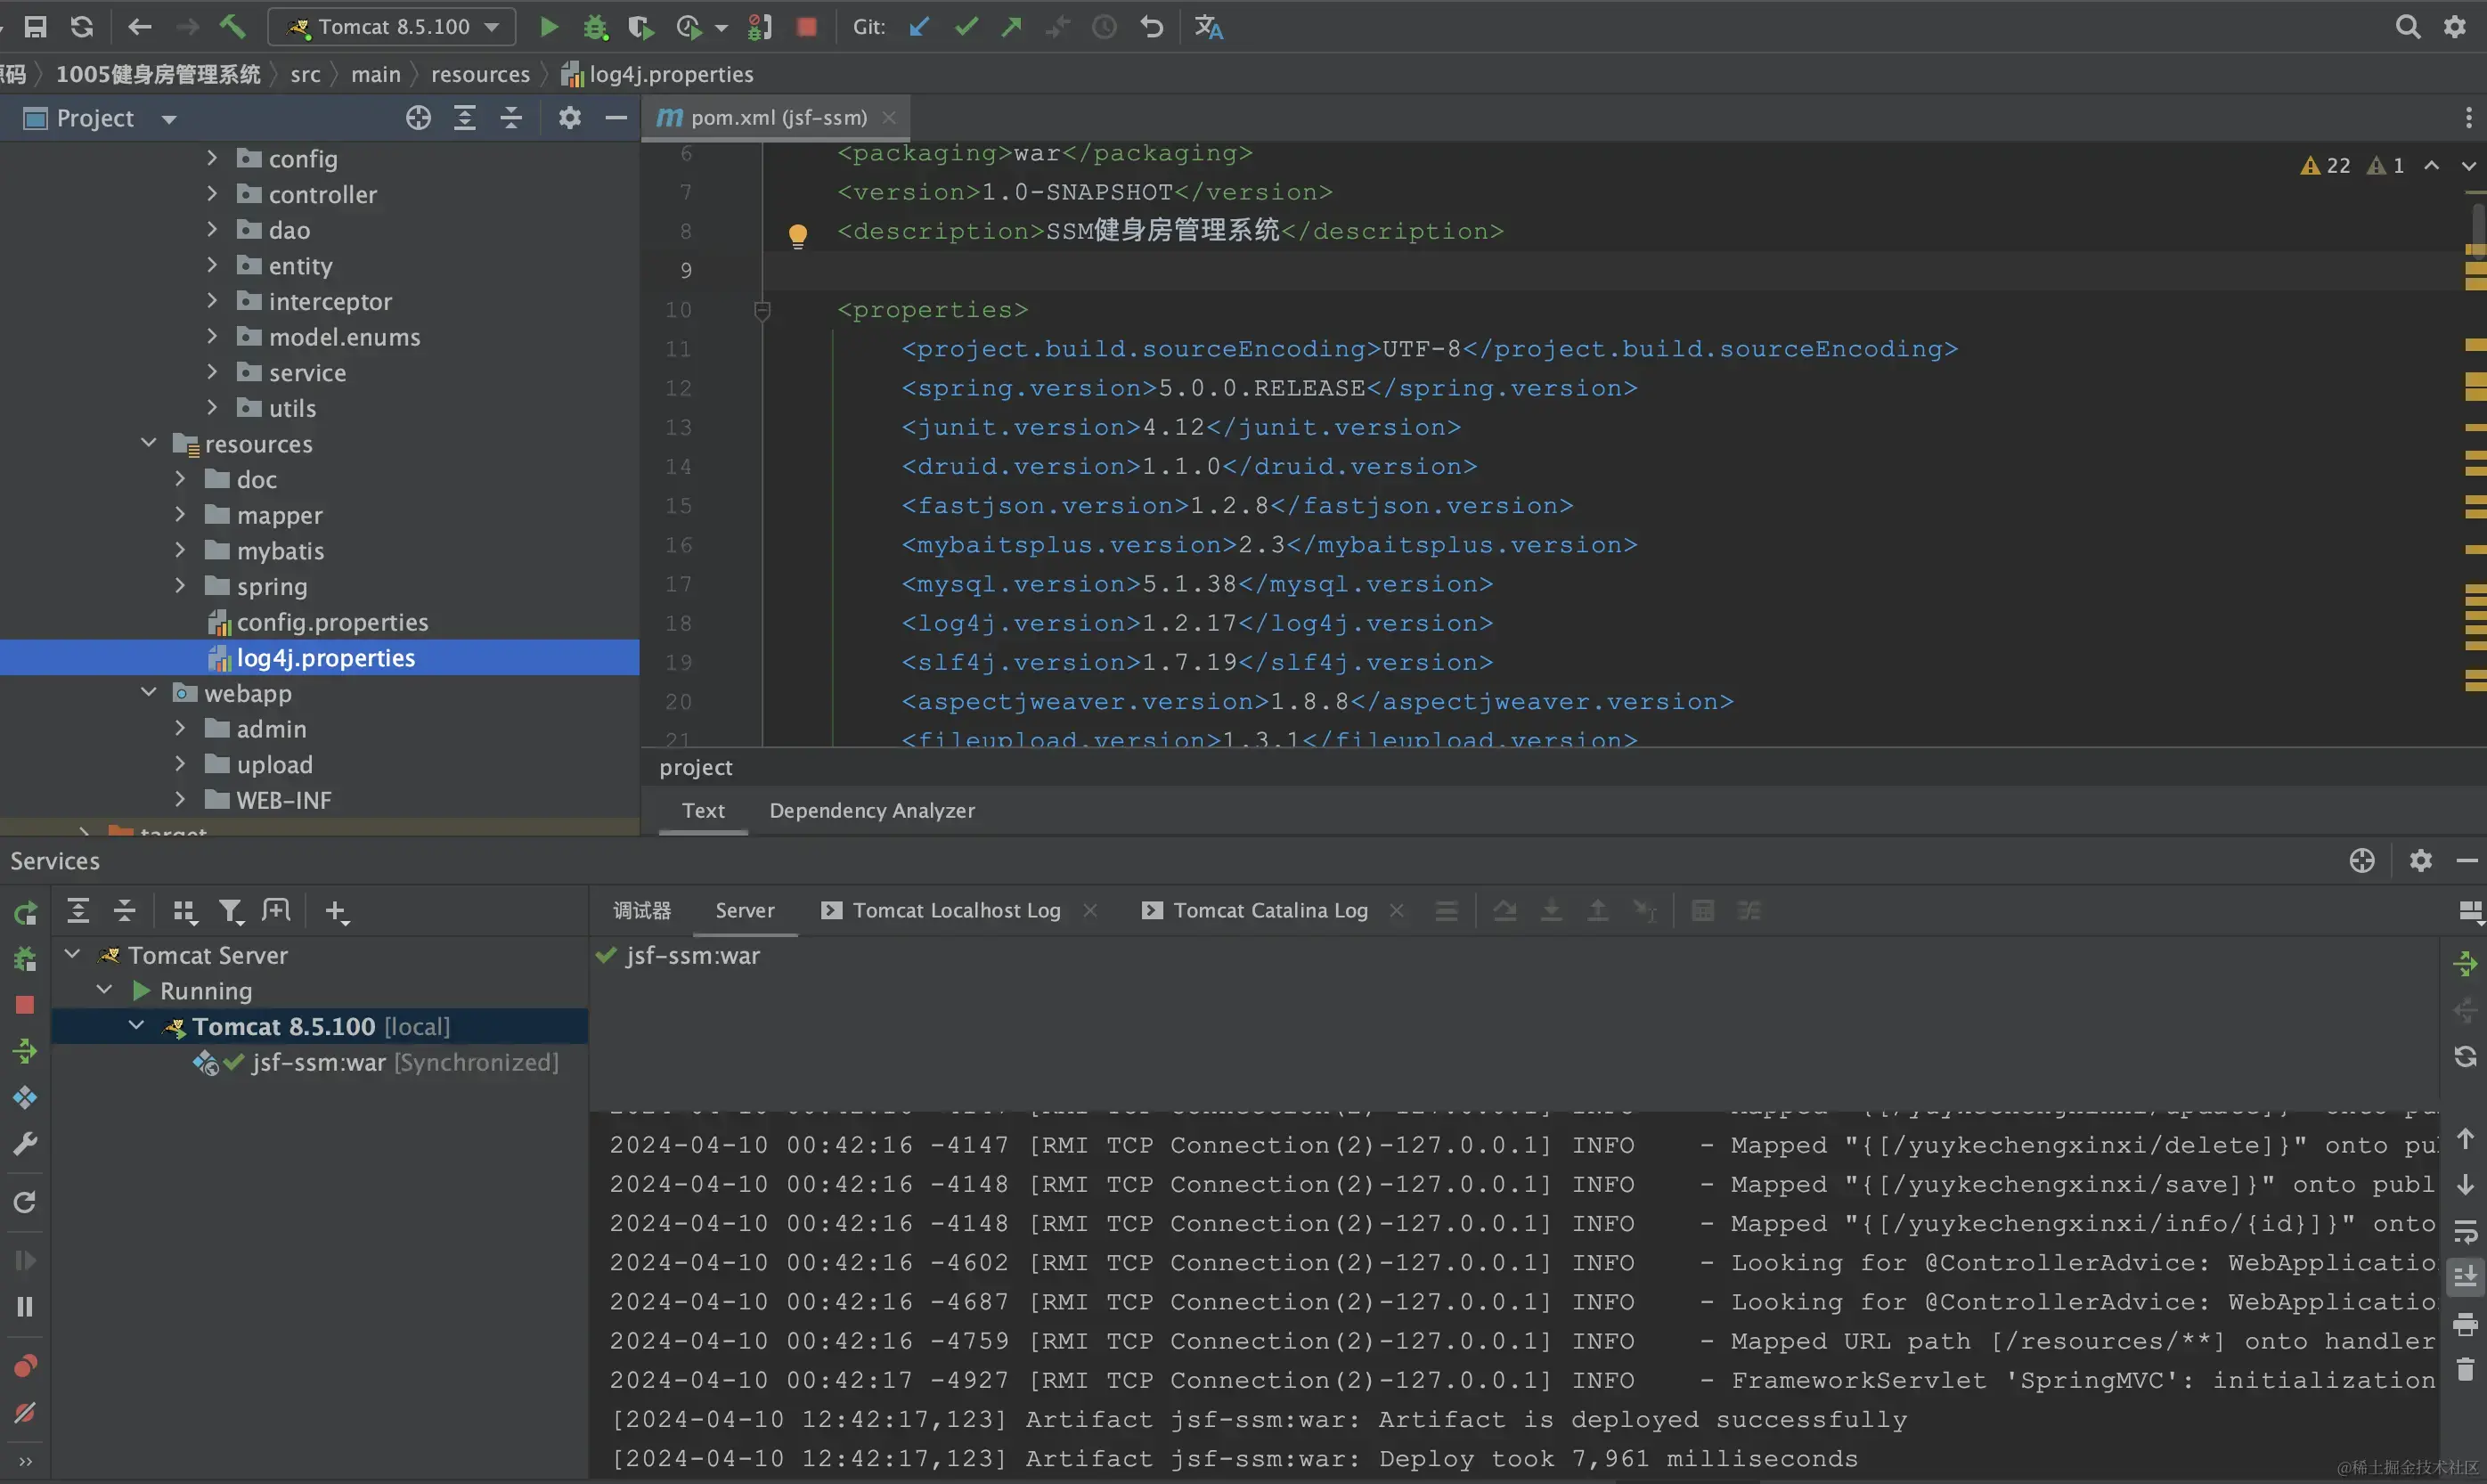Image resolution: width=2487 pixels, height=1484 pixels.
Task: Toggle soft-wrap in the console
Action: click(x=2465, y=1232)
